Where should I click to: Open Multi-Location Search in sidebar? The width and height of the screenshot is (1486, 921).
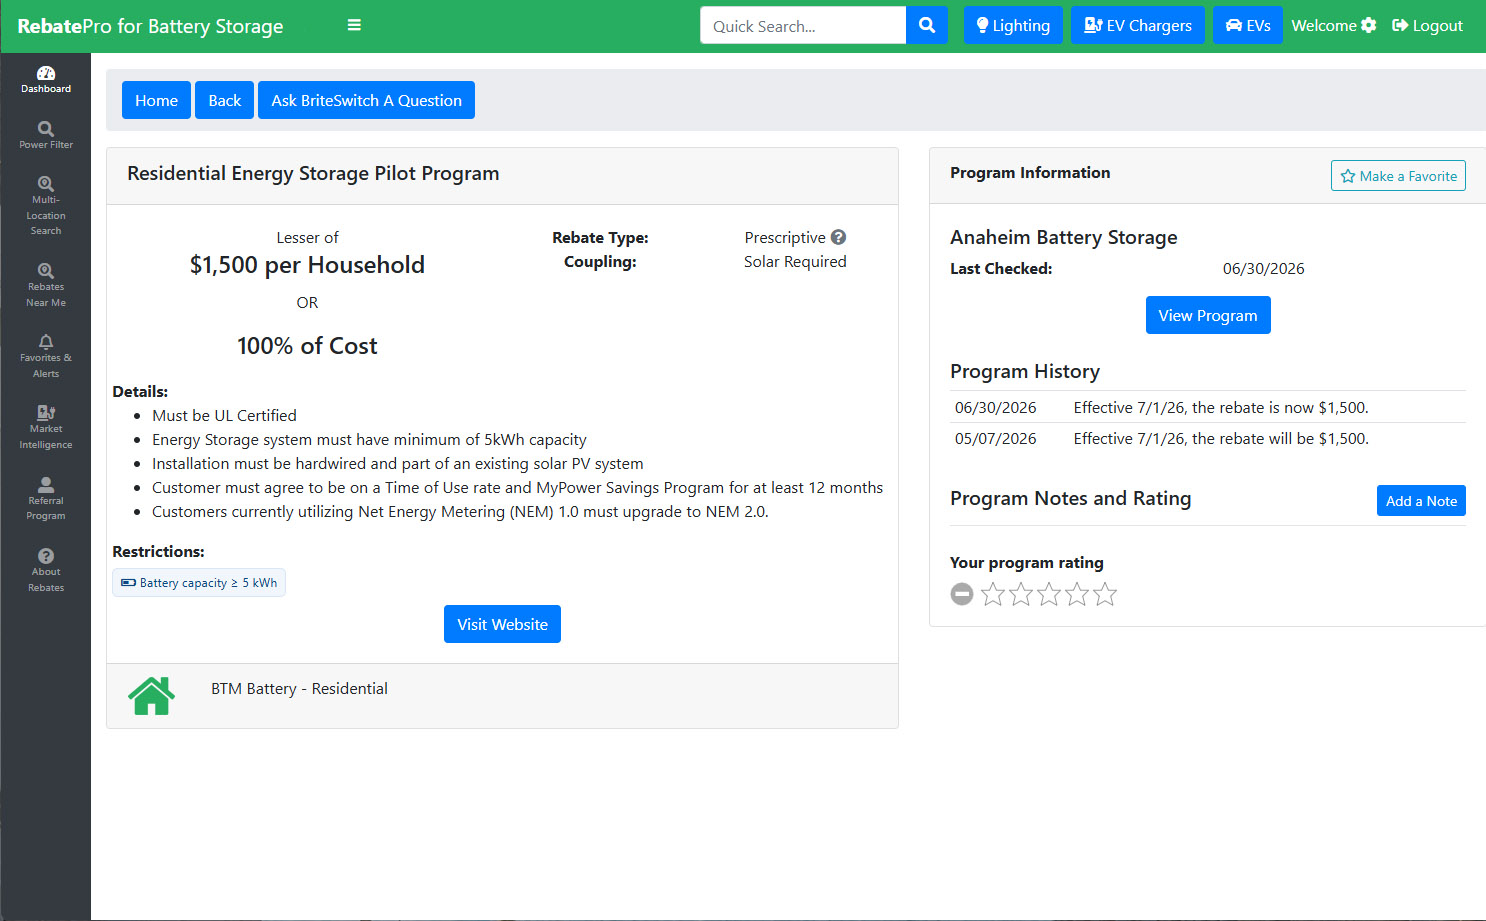click(46, 206)
